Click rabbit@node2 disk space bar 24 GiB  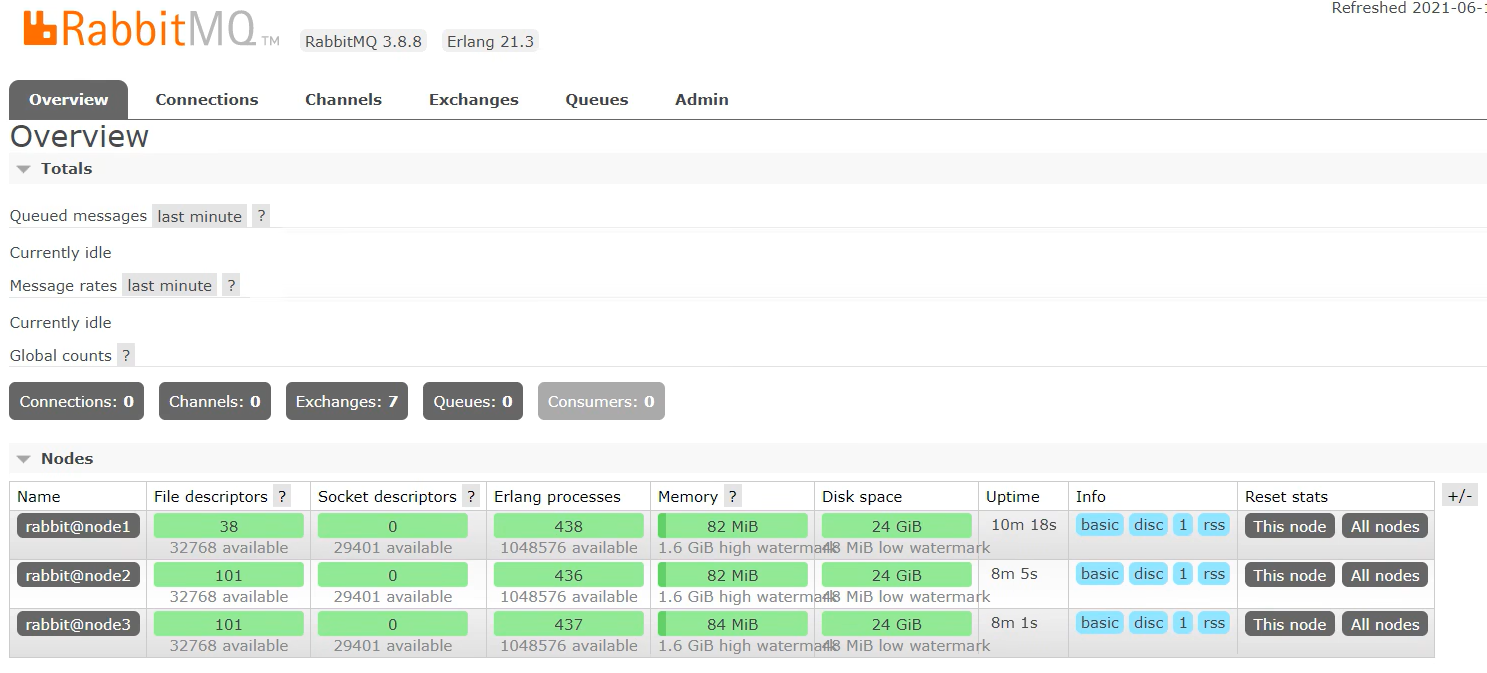(x=897, y=575)
